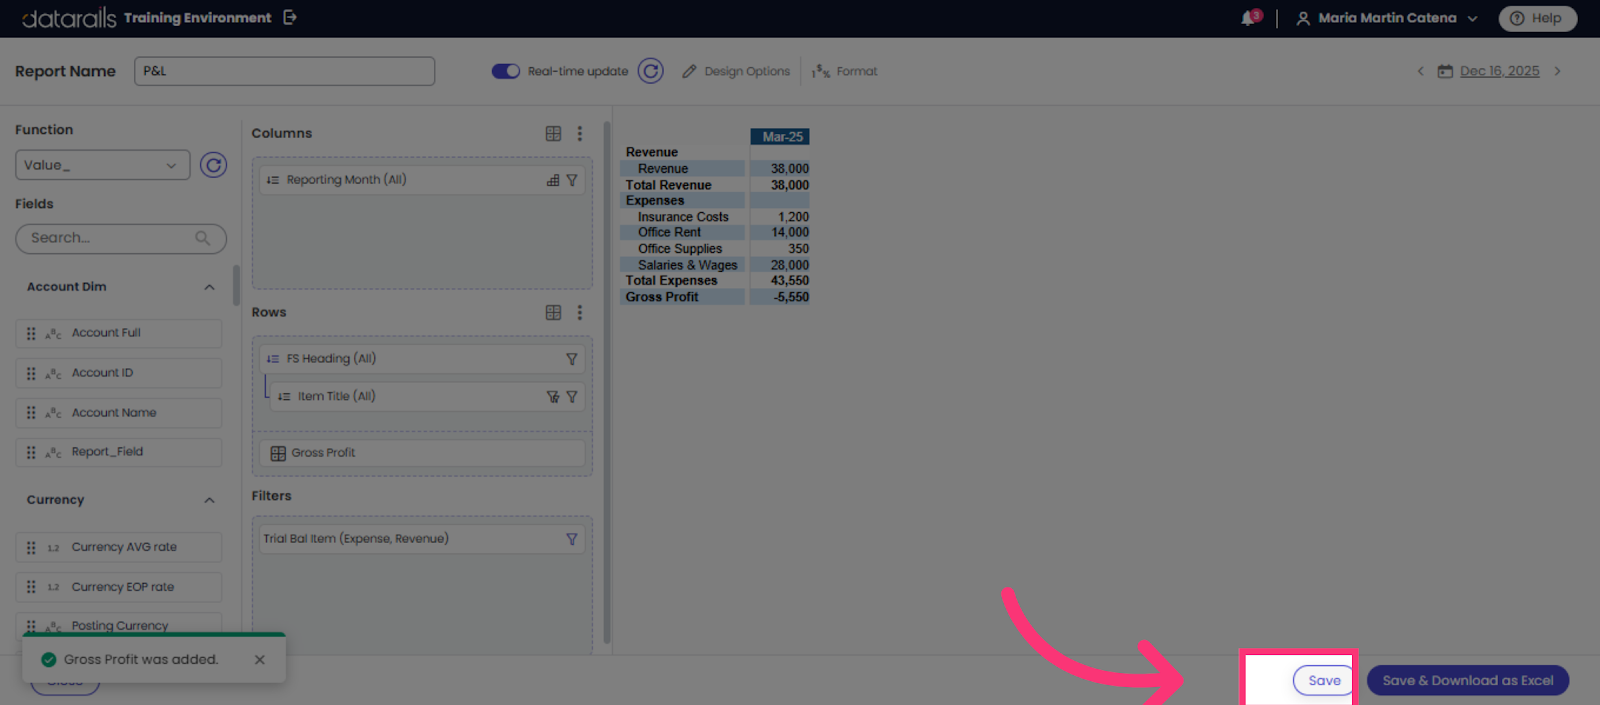
Task: Click the filter icon on FS Heading
Action: click(x=572, y=359)
